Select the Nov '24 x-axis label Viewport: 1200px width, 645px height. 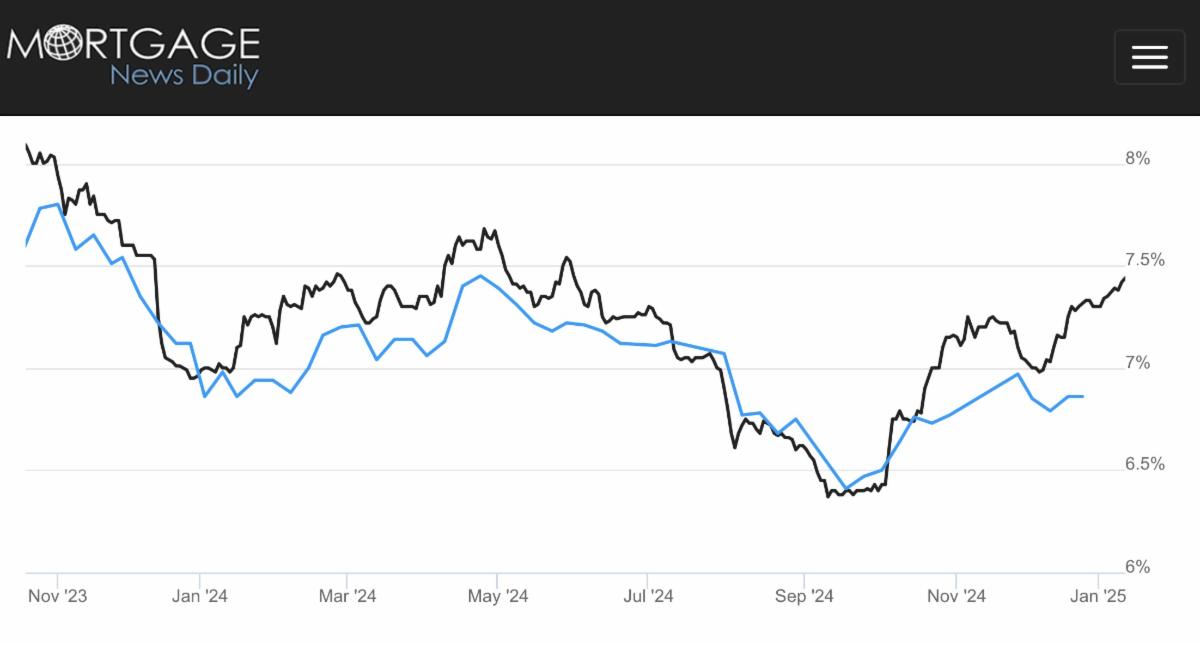pos(956,596)
